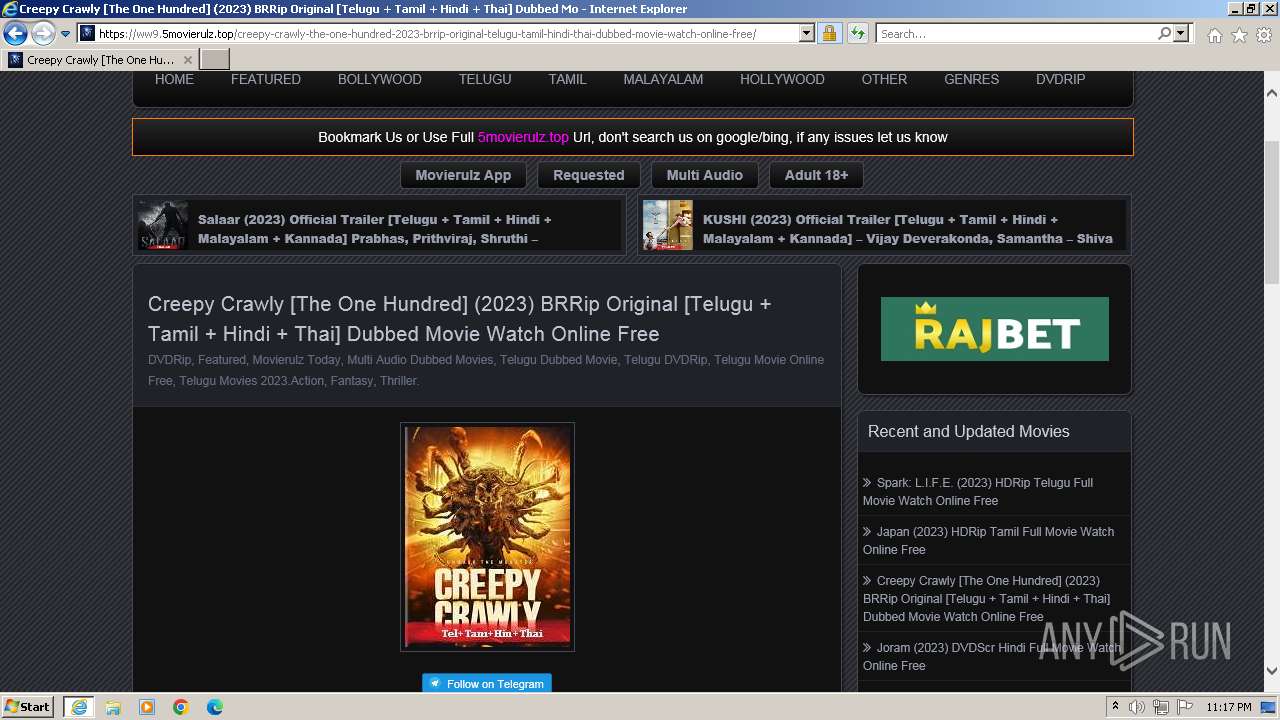Viewport: 1280px width, 720px height.
Task: Open the media player taskbar icon
Action: 147,707
